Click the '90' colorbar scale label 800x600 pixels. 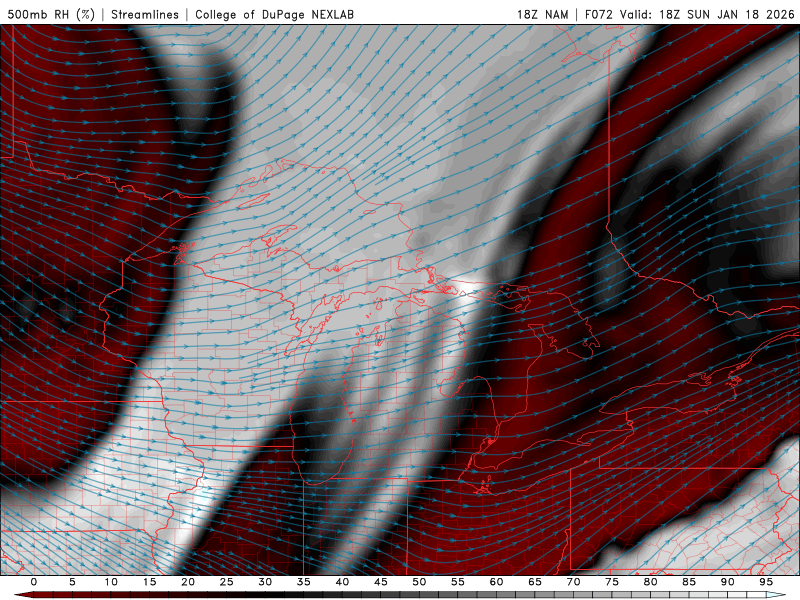click(727, 582)
